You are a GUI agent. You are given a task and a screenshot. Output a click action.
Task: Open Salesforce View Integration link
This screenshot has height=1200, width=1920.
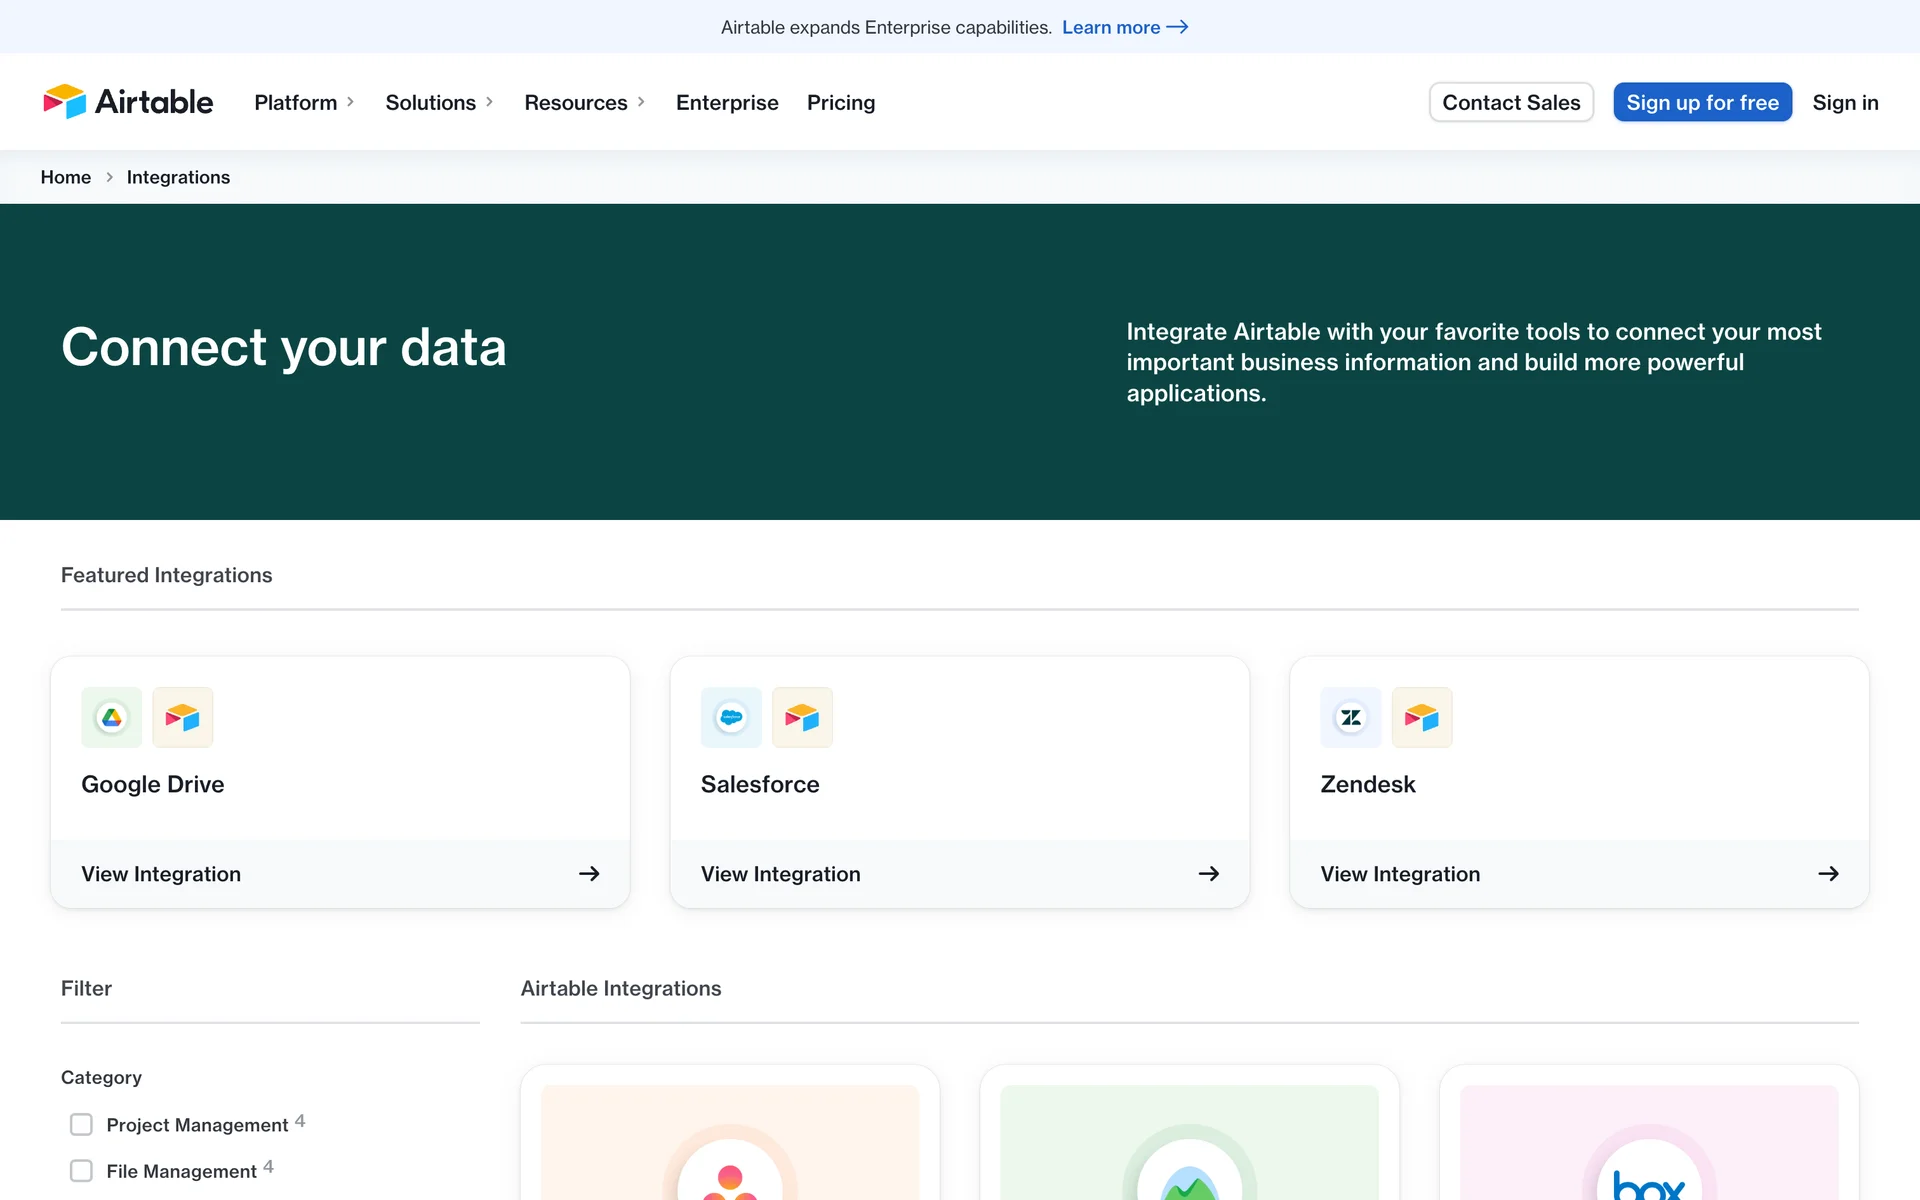[780, 874]
